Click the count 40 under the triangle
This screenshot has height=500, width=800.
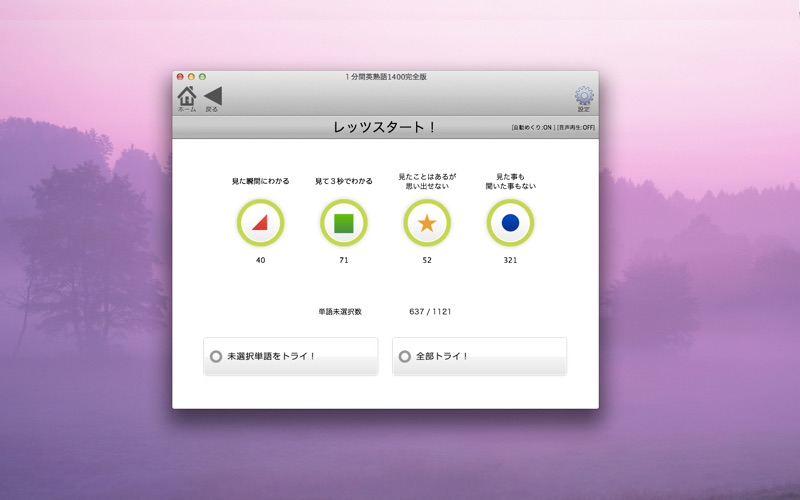(260, 260)
